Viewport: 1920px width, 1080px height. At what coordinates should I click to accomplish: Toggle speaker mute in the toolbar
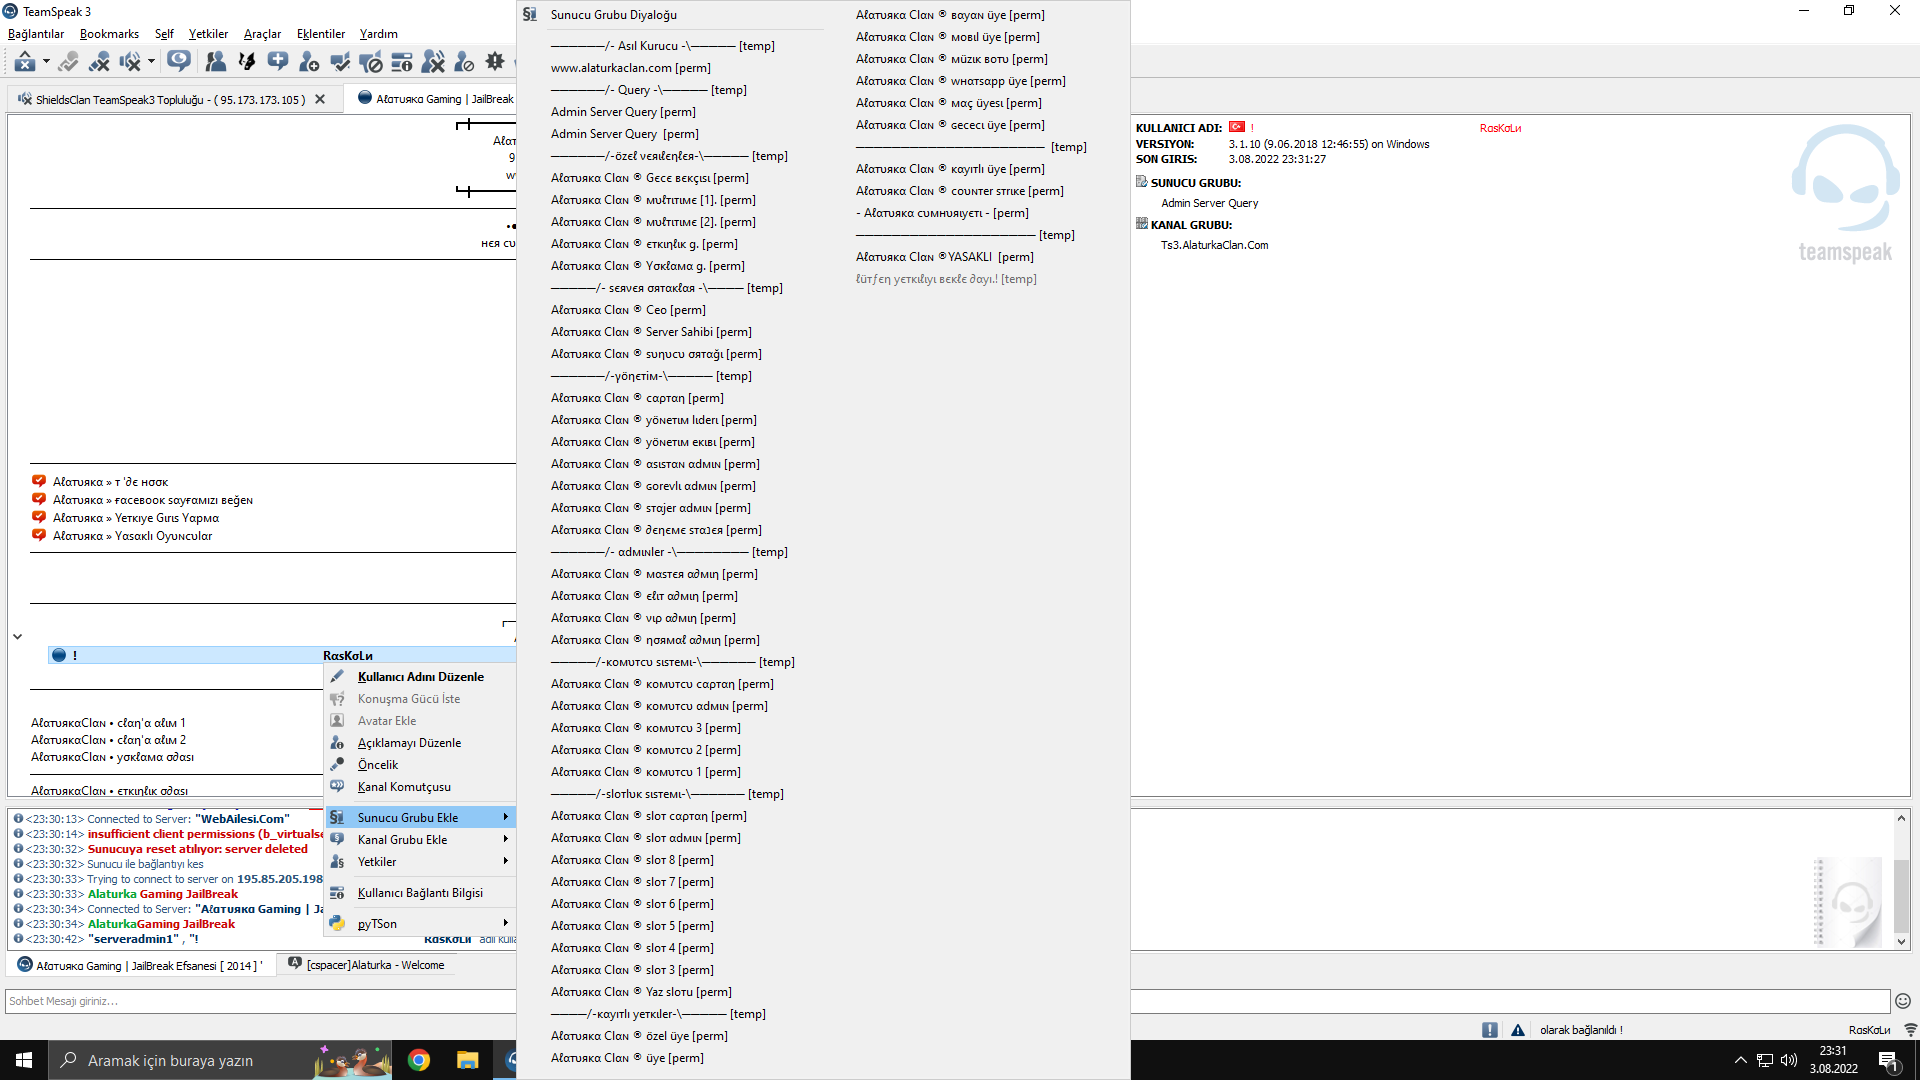130,62
